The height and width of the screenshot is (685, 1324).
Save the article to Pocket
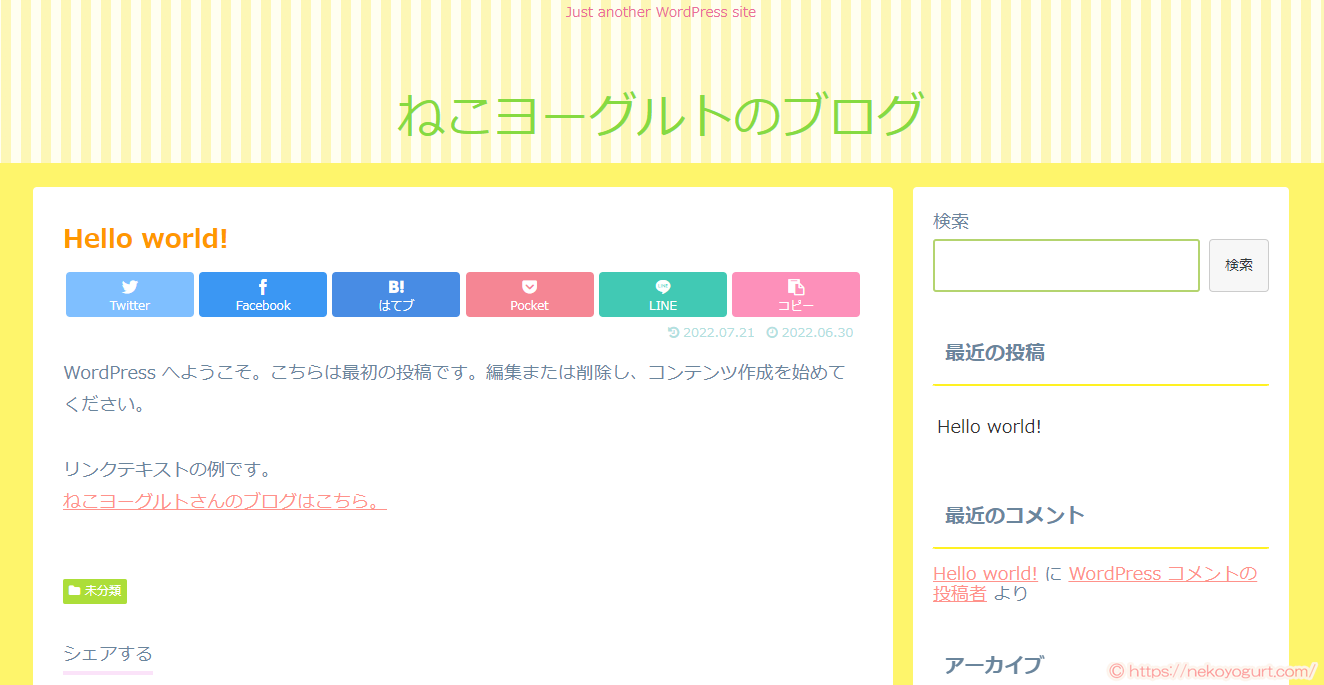coord(529,294)
